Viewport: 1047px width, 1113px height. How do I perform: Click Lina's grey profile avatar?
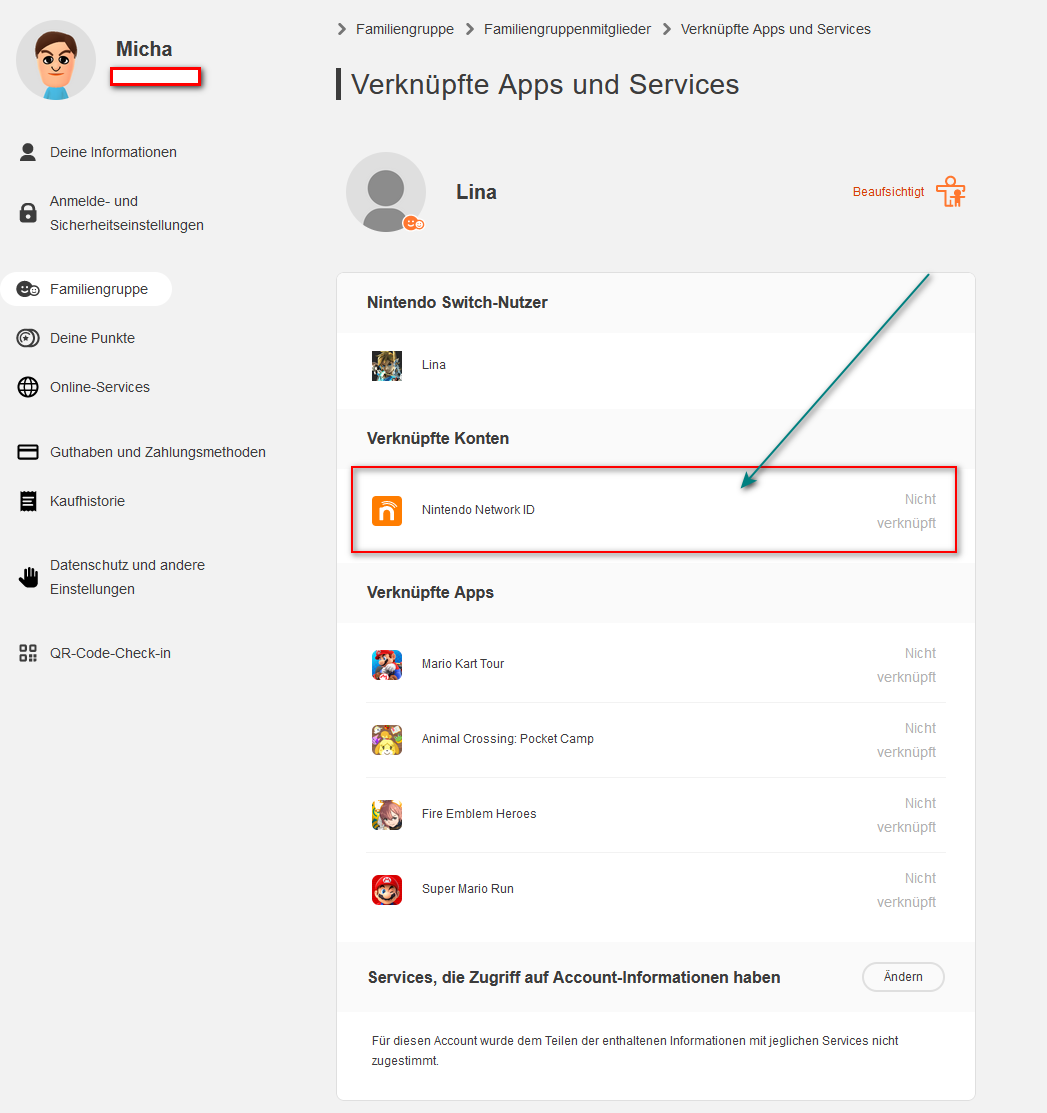pos(385,192)
